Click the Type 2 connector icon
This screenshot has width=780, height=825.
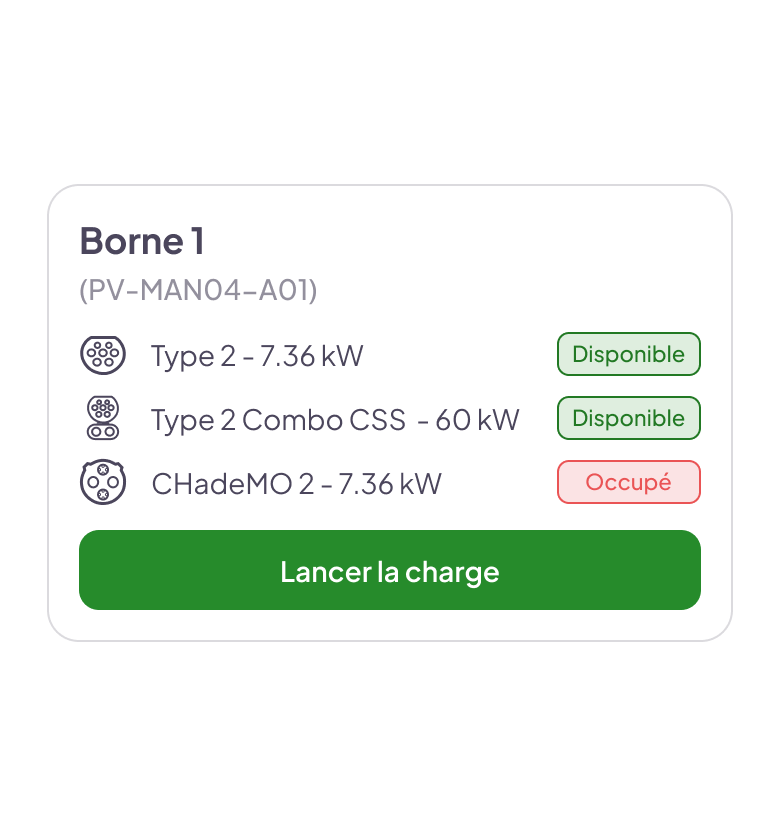[103, 355]
